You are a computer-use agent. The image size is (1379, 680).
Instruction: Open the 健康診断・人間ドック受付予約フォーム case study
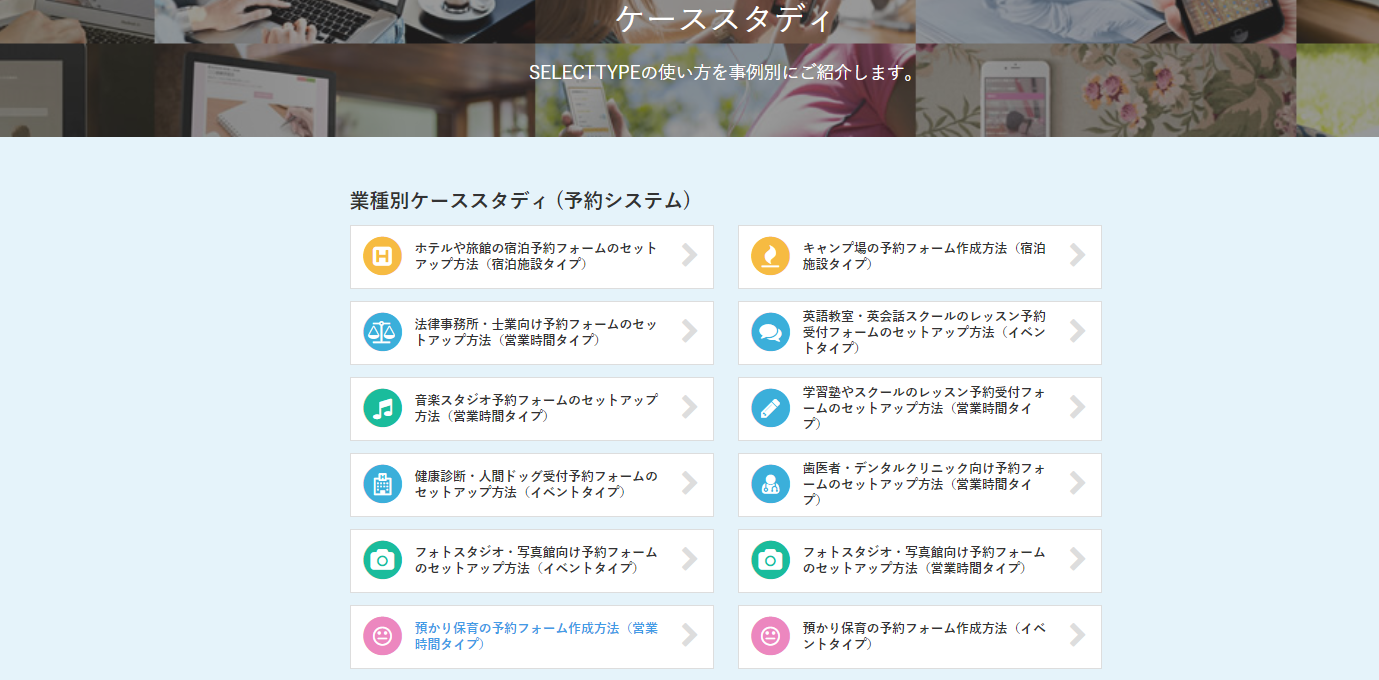point(531,484)
